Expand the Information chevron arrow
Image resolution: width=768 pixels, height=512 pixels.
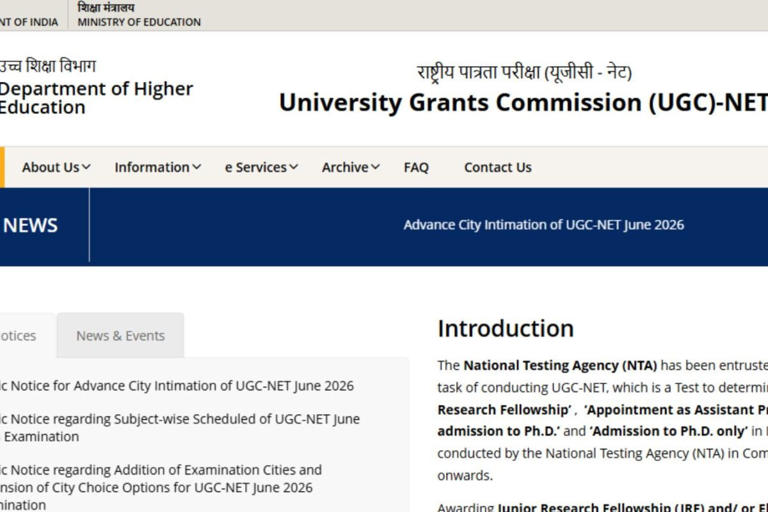[196, 168]
